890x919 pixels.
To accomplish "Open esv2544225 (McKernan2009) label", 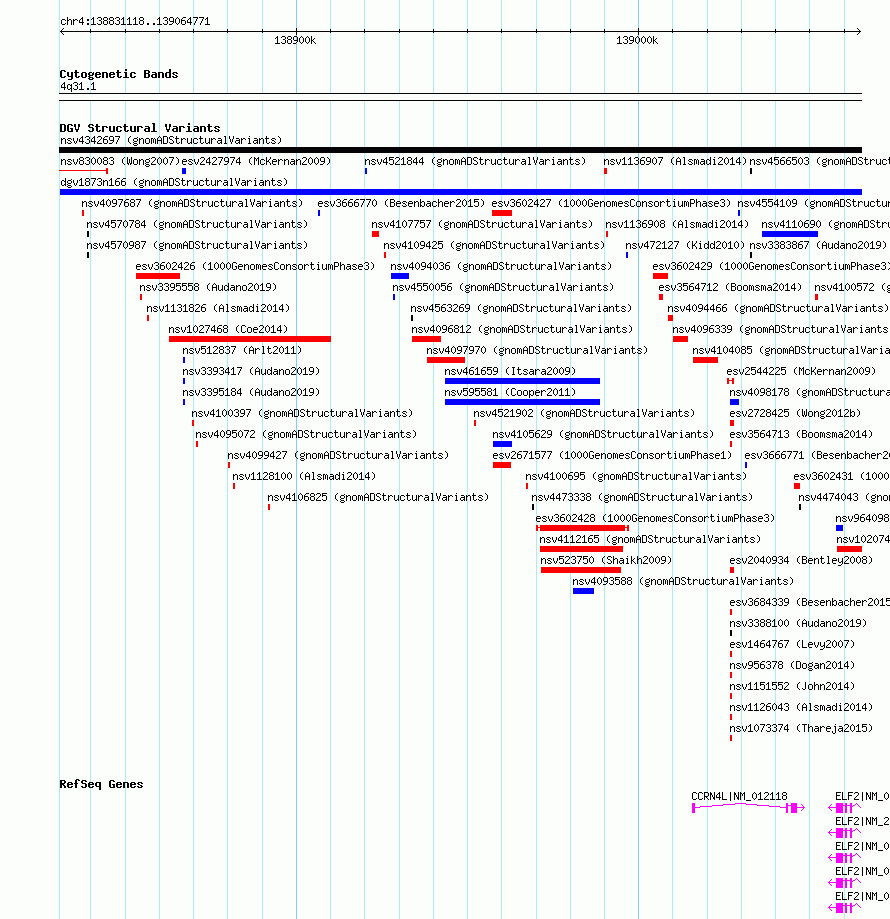I will [x=801, y=372].
